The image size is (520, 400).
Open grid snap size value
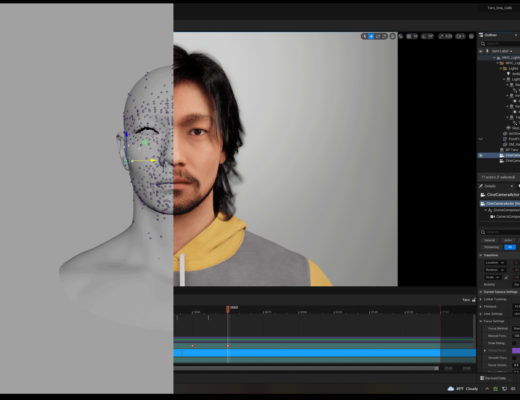[x=415, y=36]
